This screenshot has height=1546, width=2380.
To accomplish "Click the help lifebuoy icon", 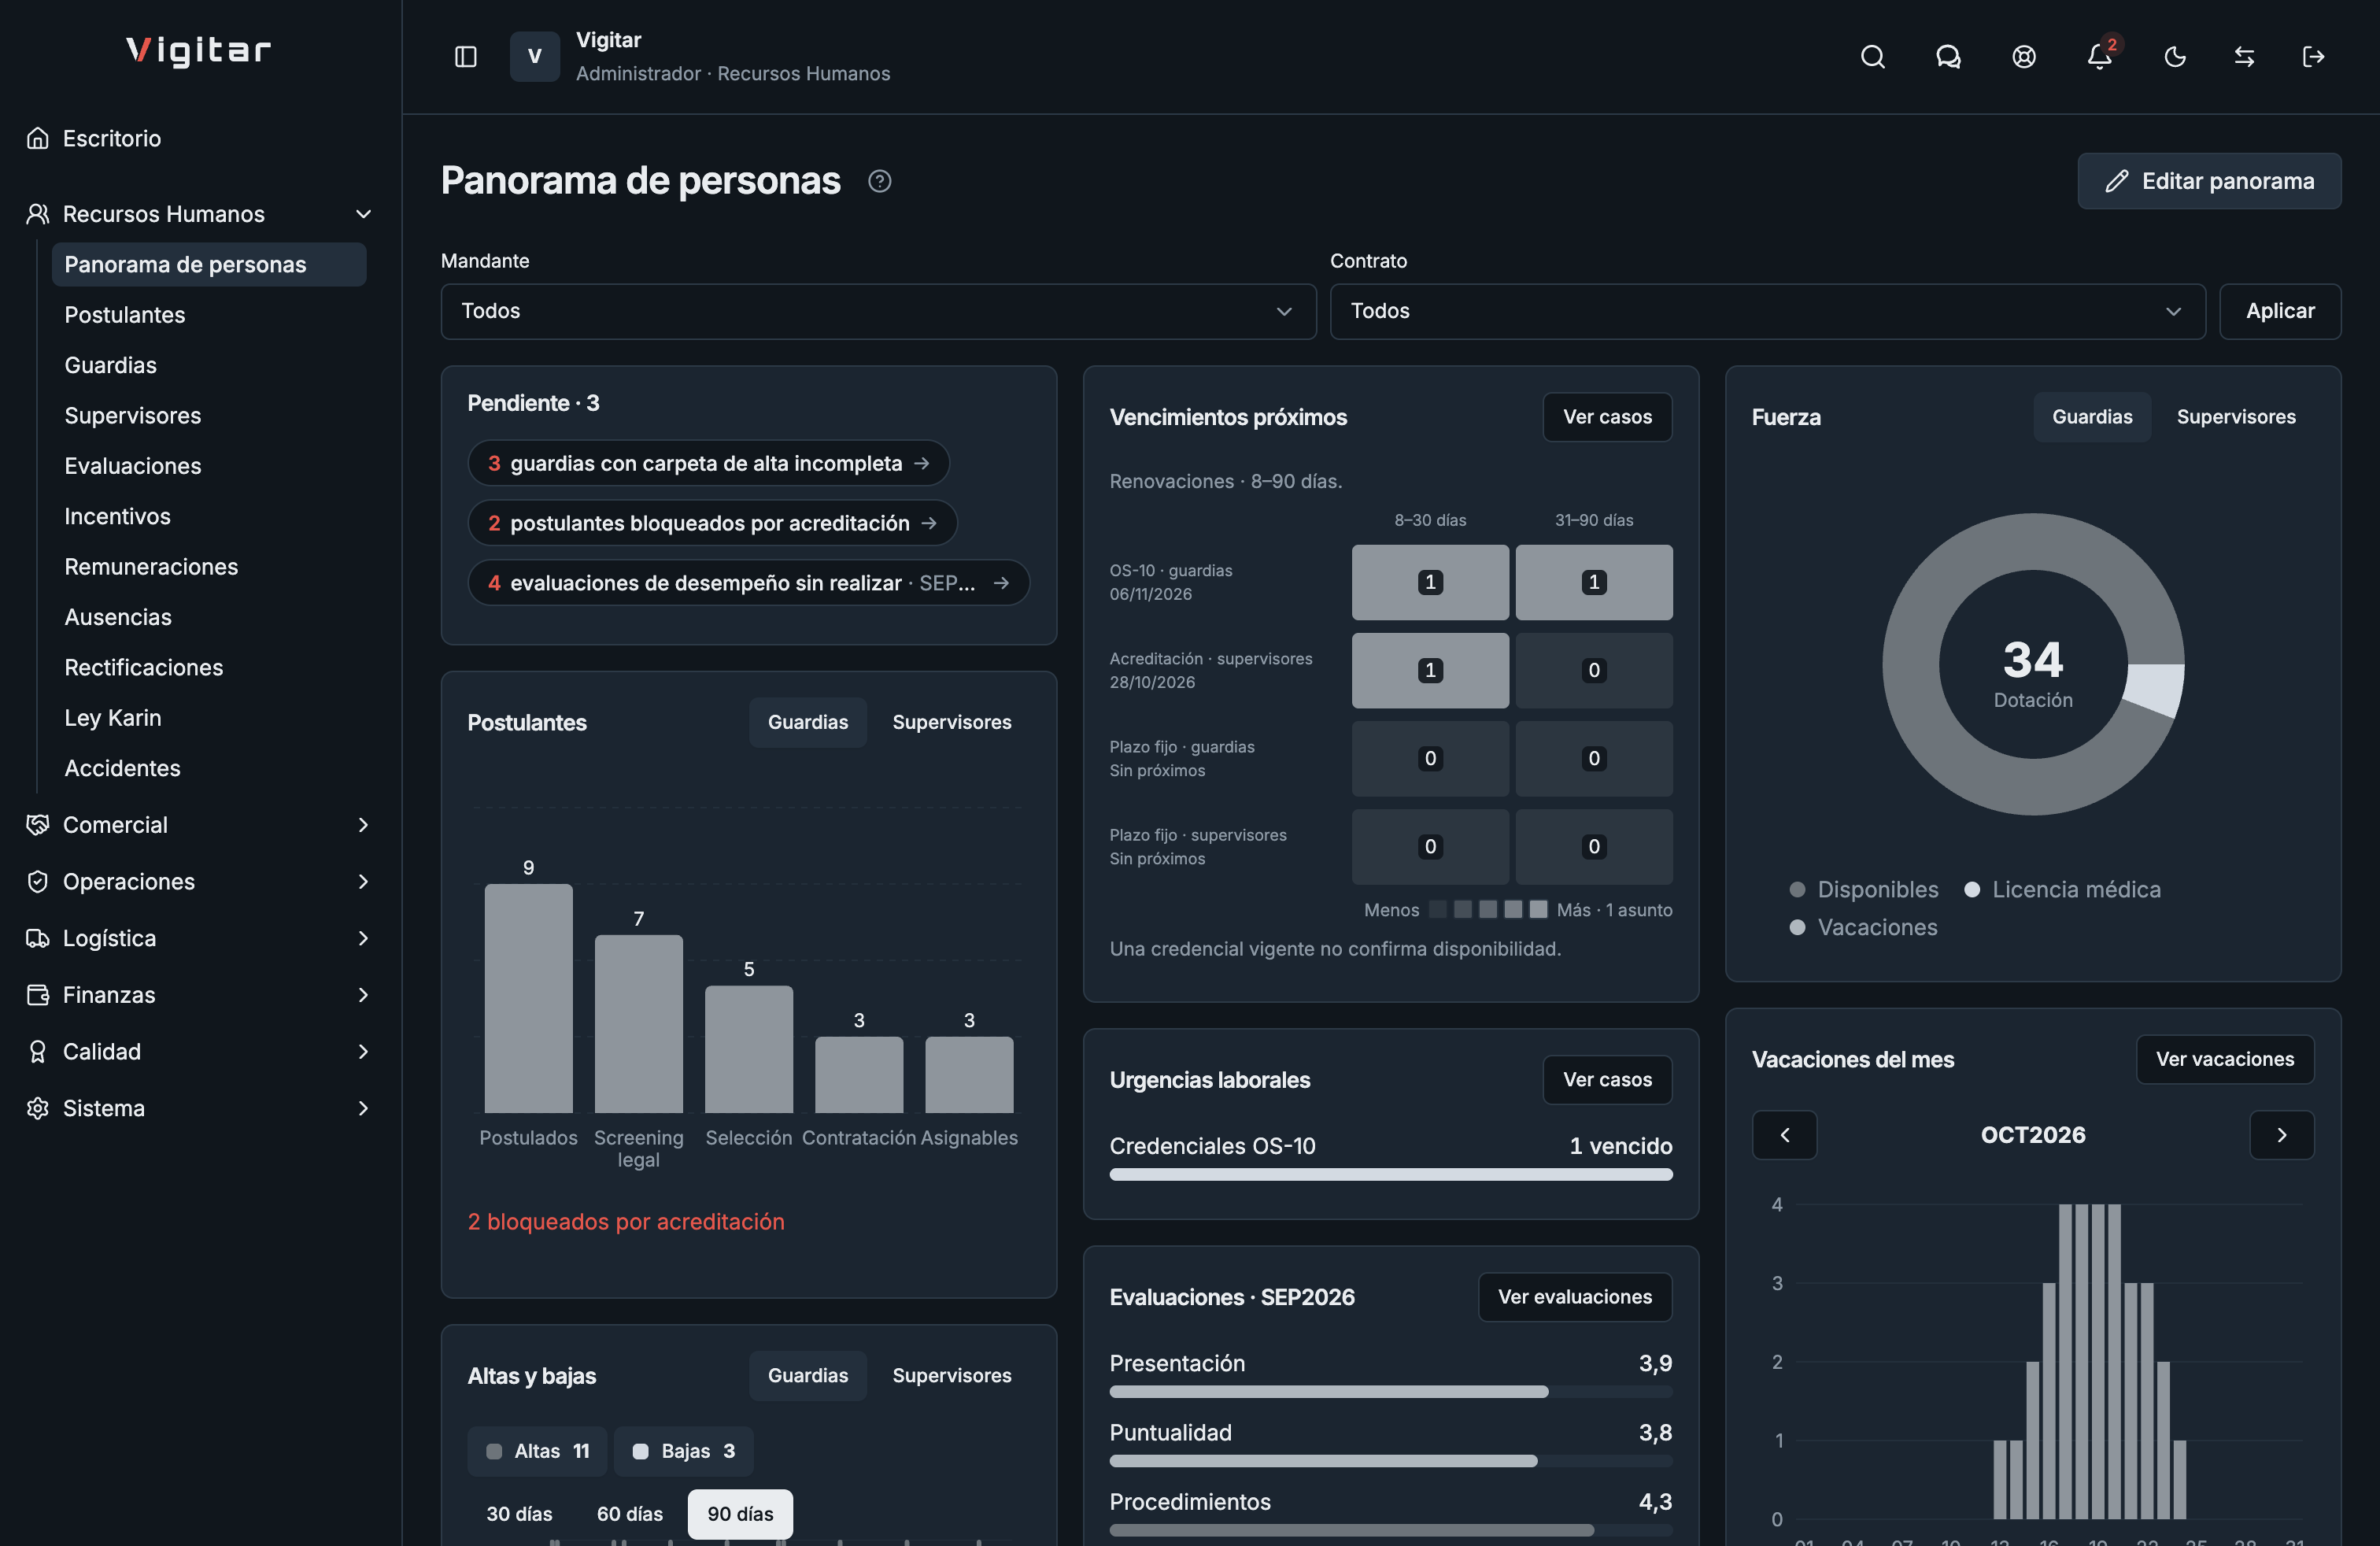I will 2023,57.
